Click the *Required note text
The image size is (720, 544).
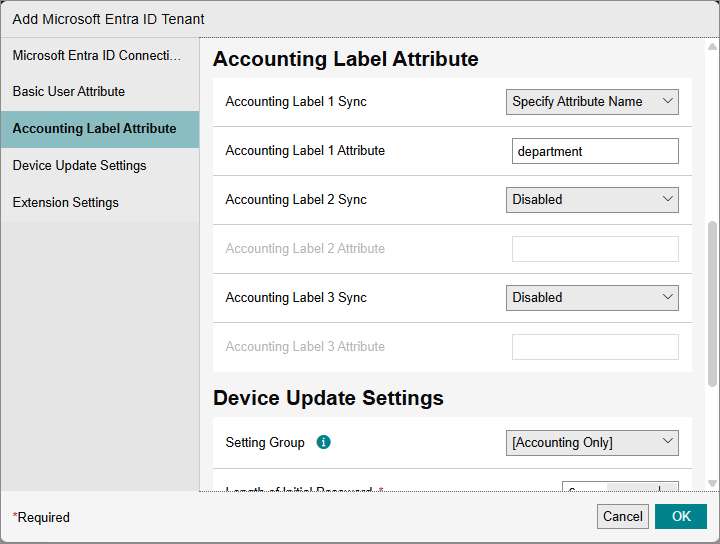41,517
